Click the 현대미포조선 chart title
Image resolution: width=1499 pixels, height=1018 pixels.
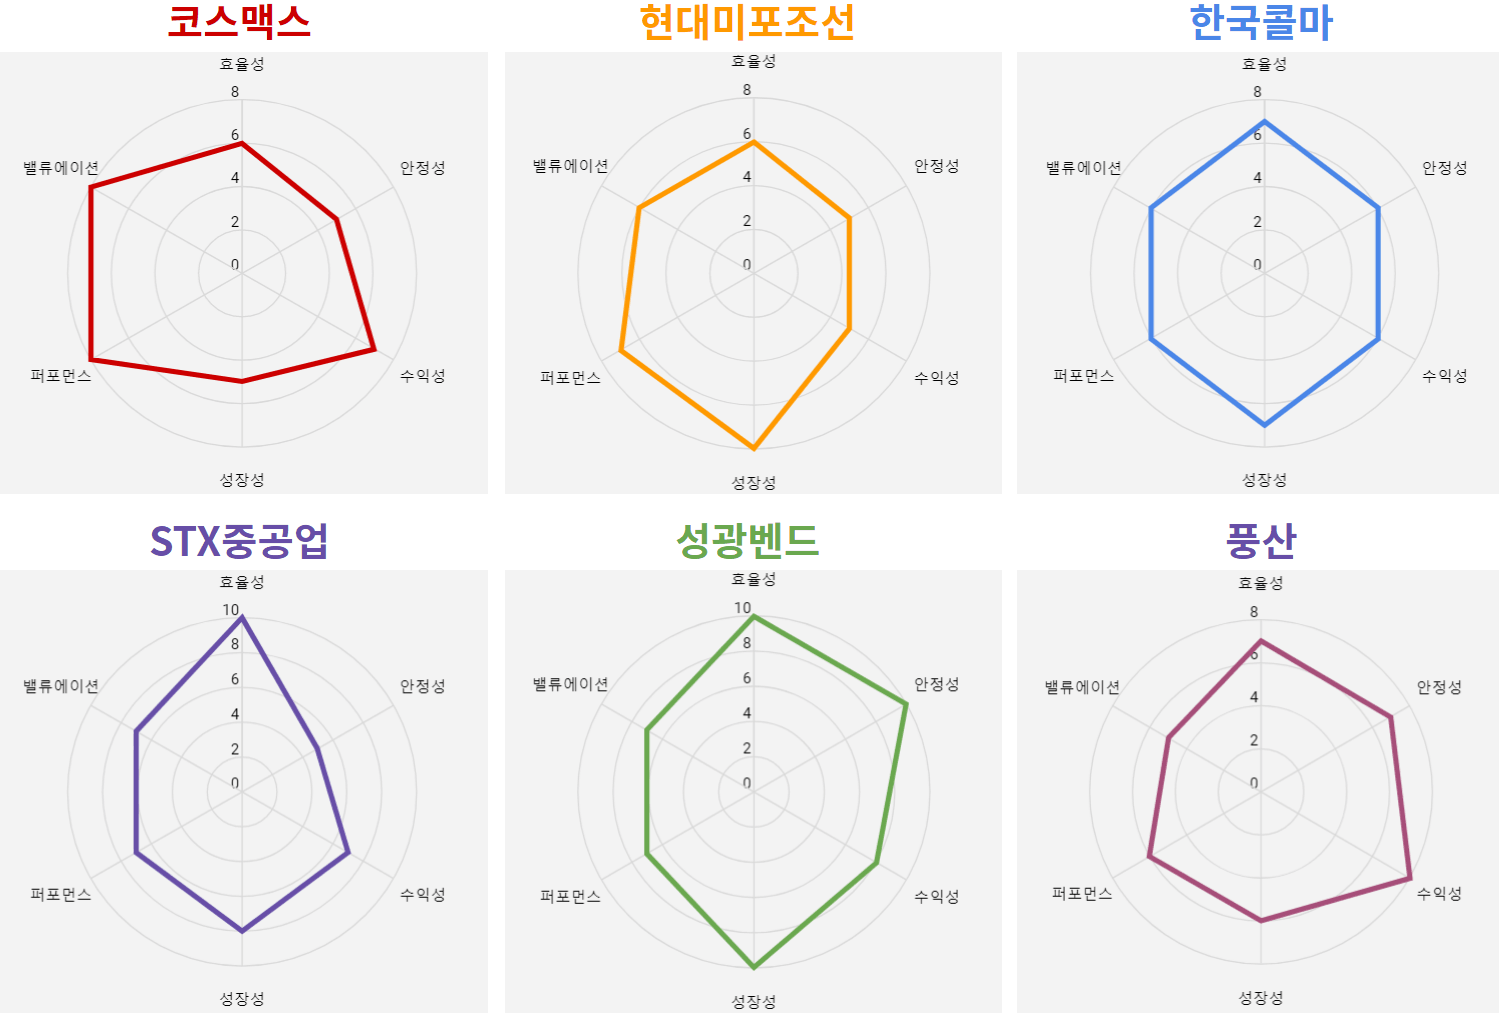click(x=747, y=22)
